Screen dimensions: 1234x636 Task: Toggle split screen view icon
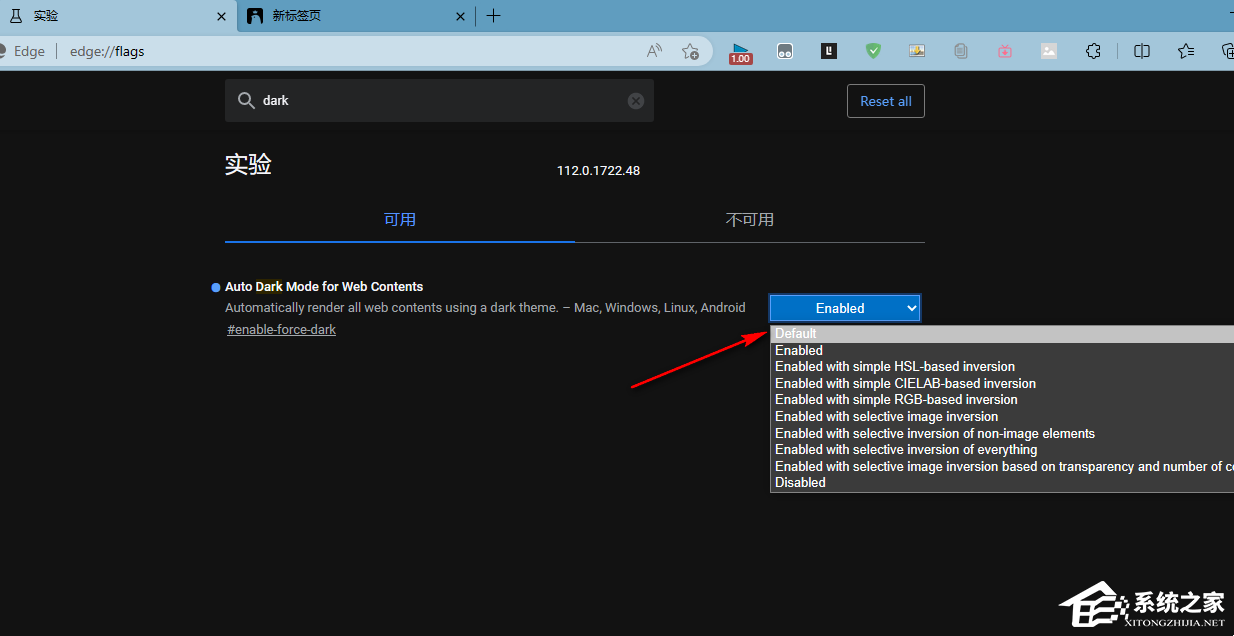tap(1141, 51)
